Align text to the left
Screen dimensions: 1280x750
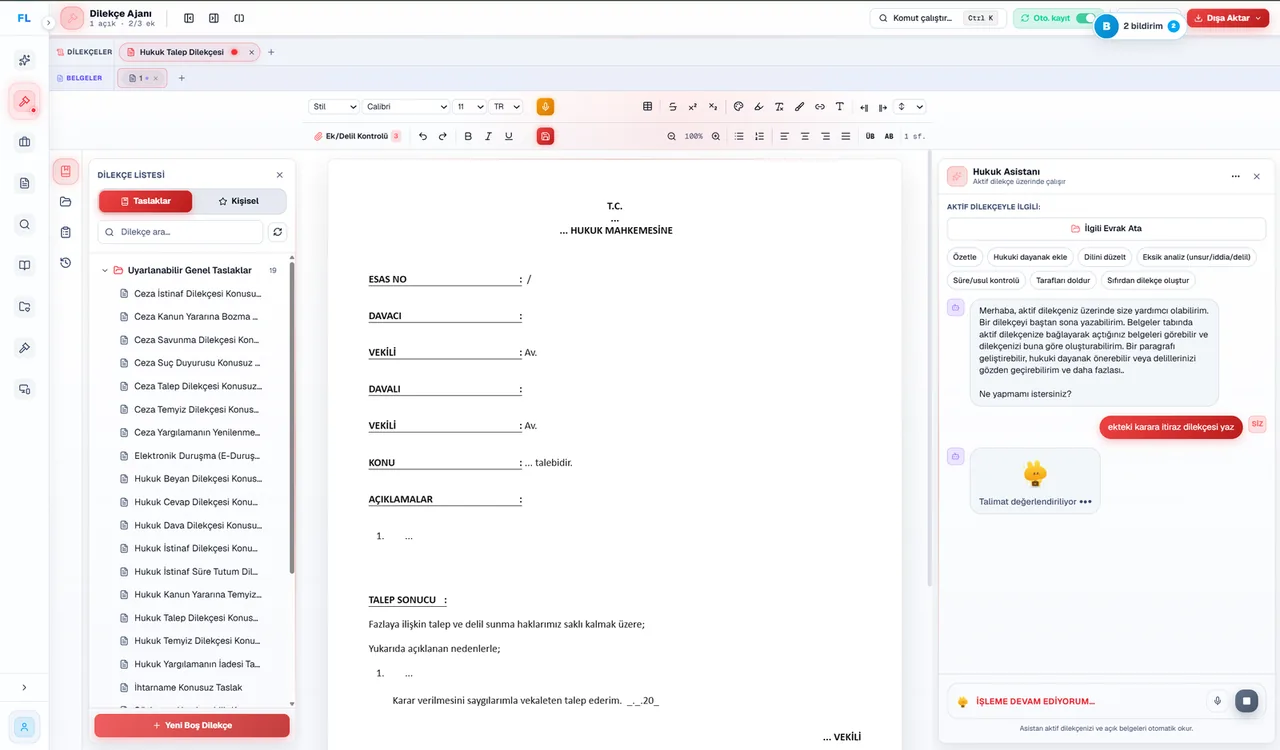point(784,136)
